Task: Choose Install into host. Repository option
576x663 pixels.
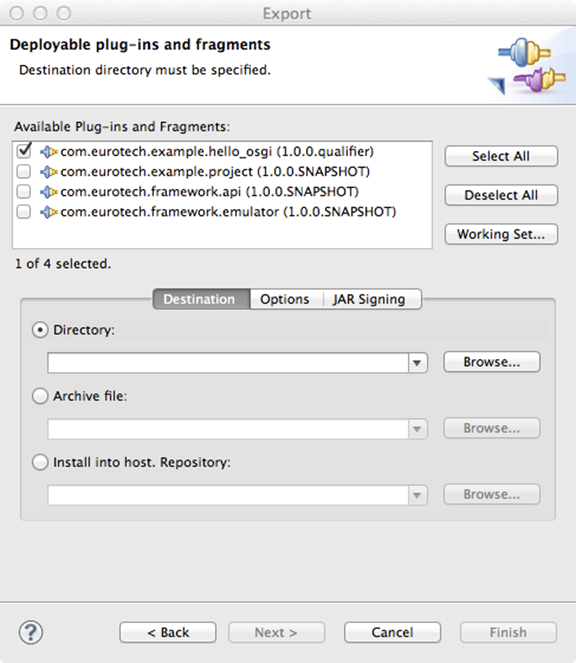Action: coord(40,462)
